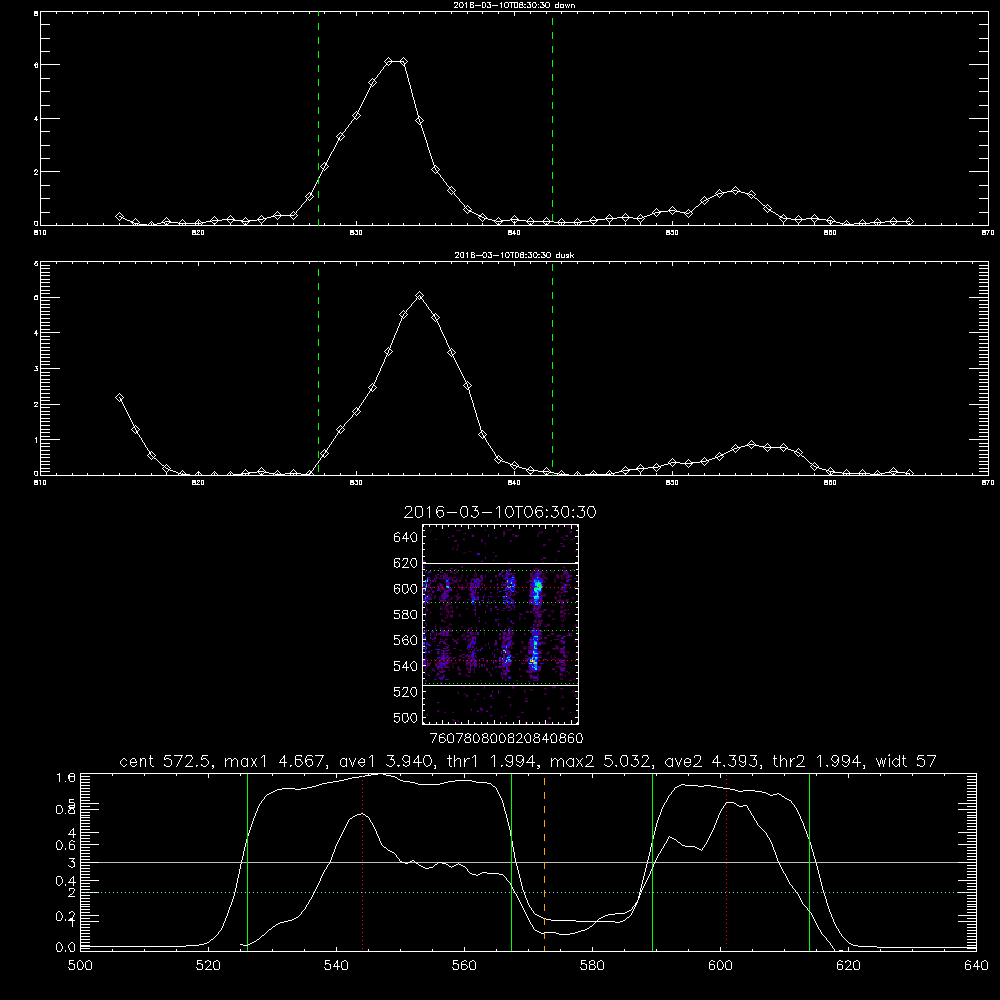
Task: Click dawn plot x-axis label 860
Action: 830,233
